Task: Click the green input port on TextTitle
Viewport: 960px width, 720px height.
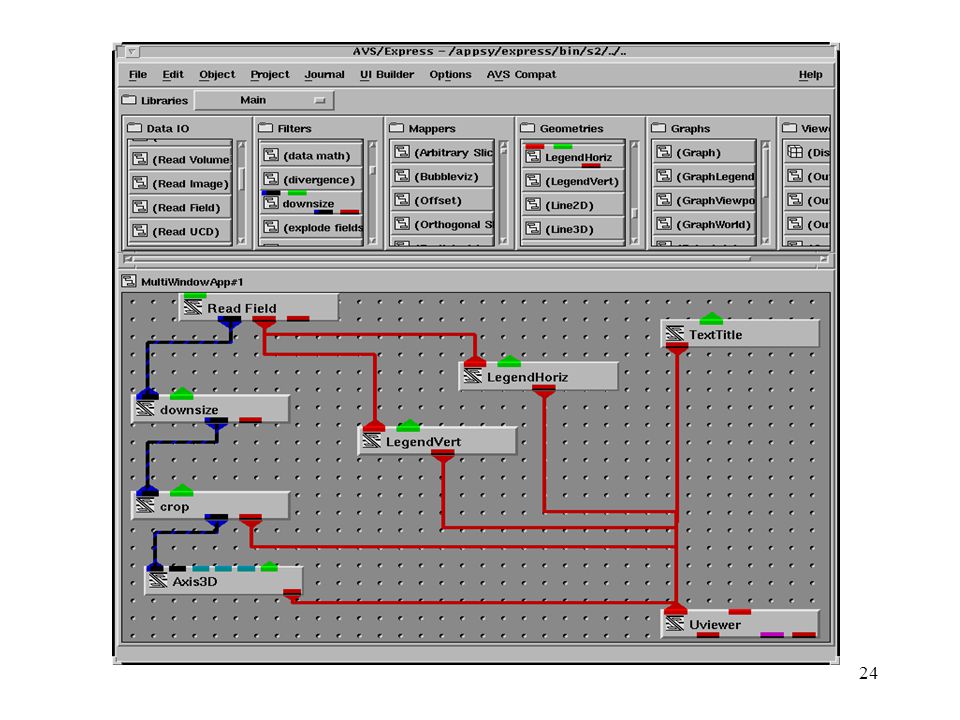Action: coord(711,318)
